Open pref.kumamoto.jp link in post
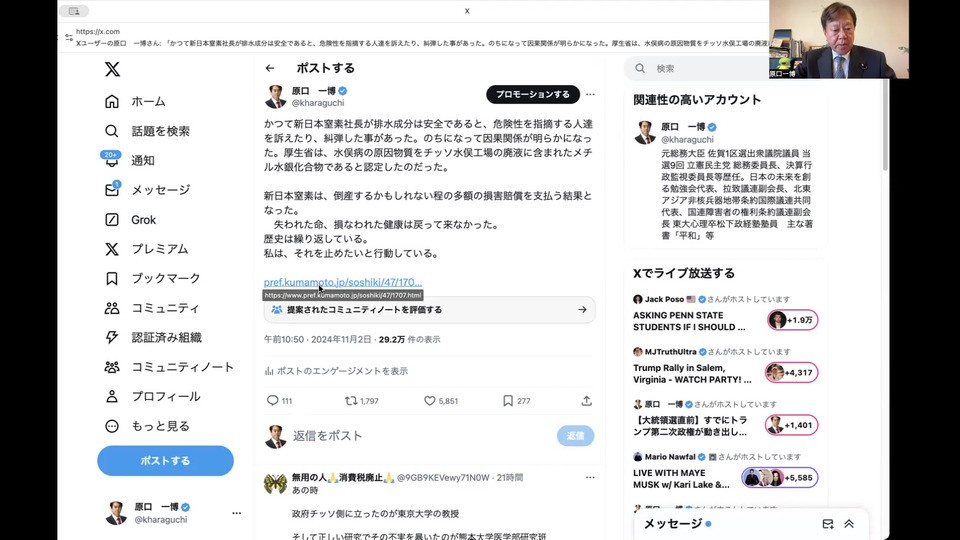This screenshot has width=960, height=540. (343, 282)
